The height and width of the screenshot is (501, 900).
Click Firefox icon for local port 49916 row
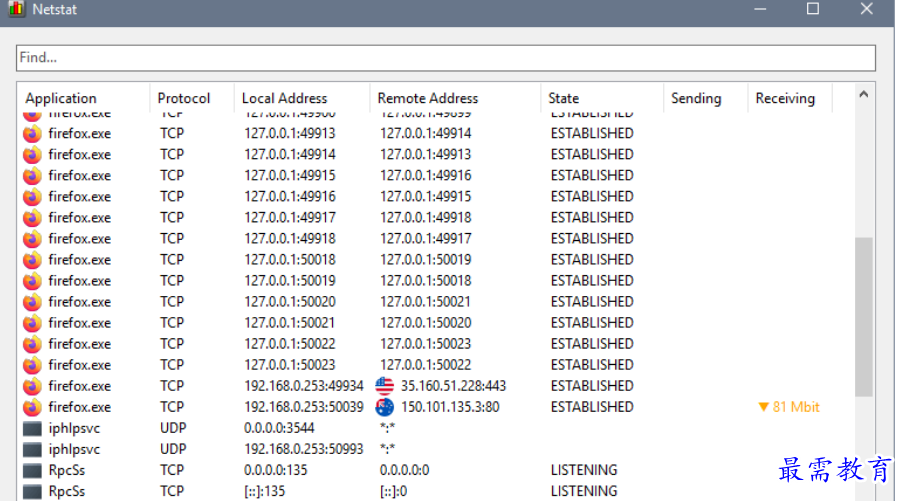click(x=32, y=197)
